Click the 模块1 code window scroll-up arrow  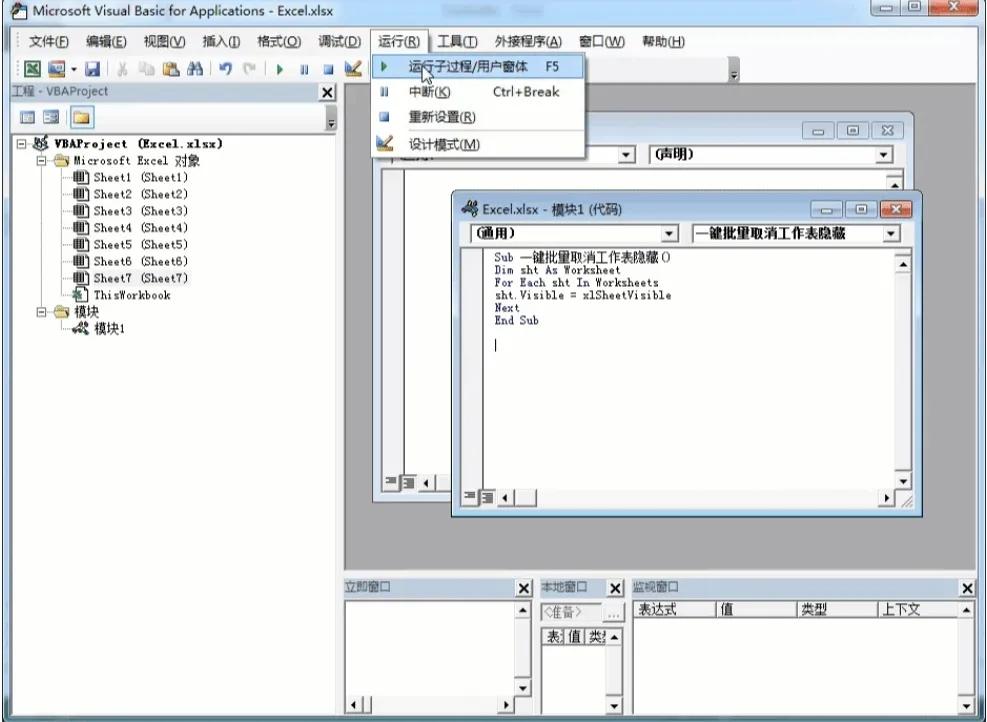(x=903, y=265)
